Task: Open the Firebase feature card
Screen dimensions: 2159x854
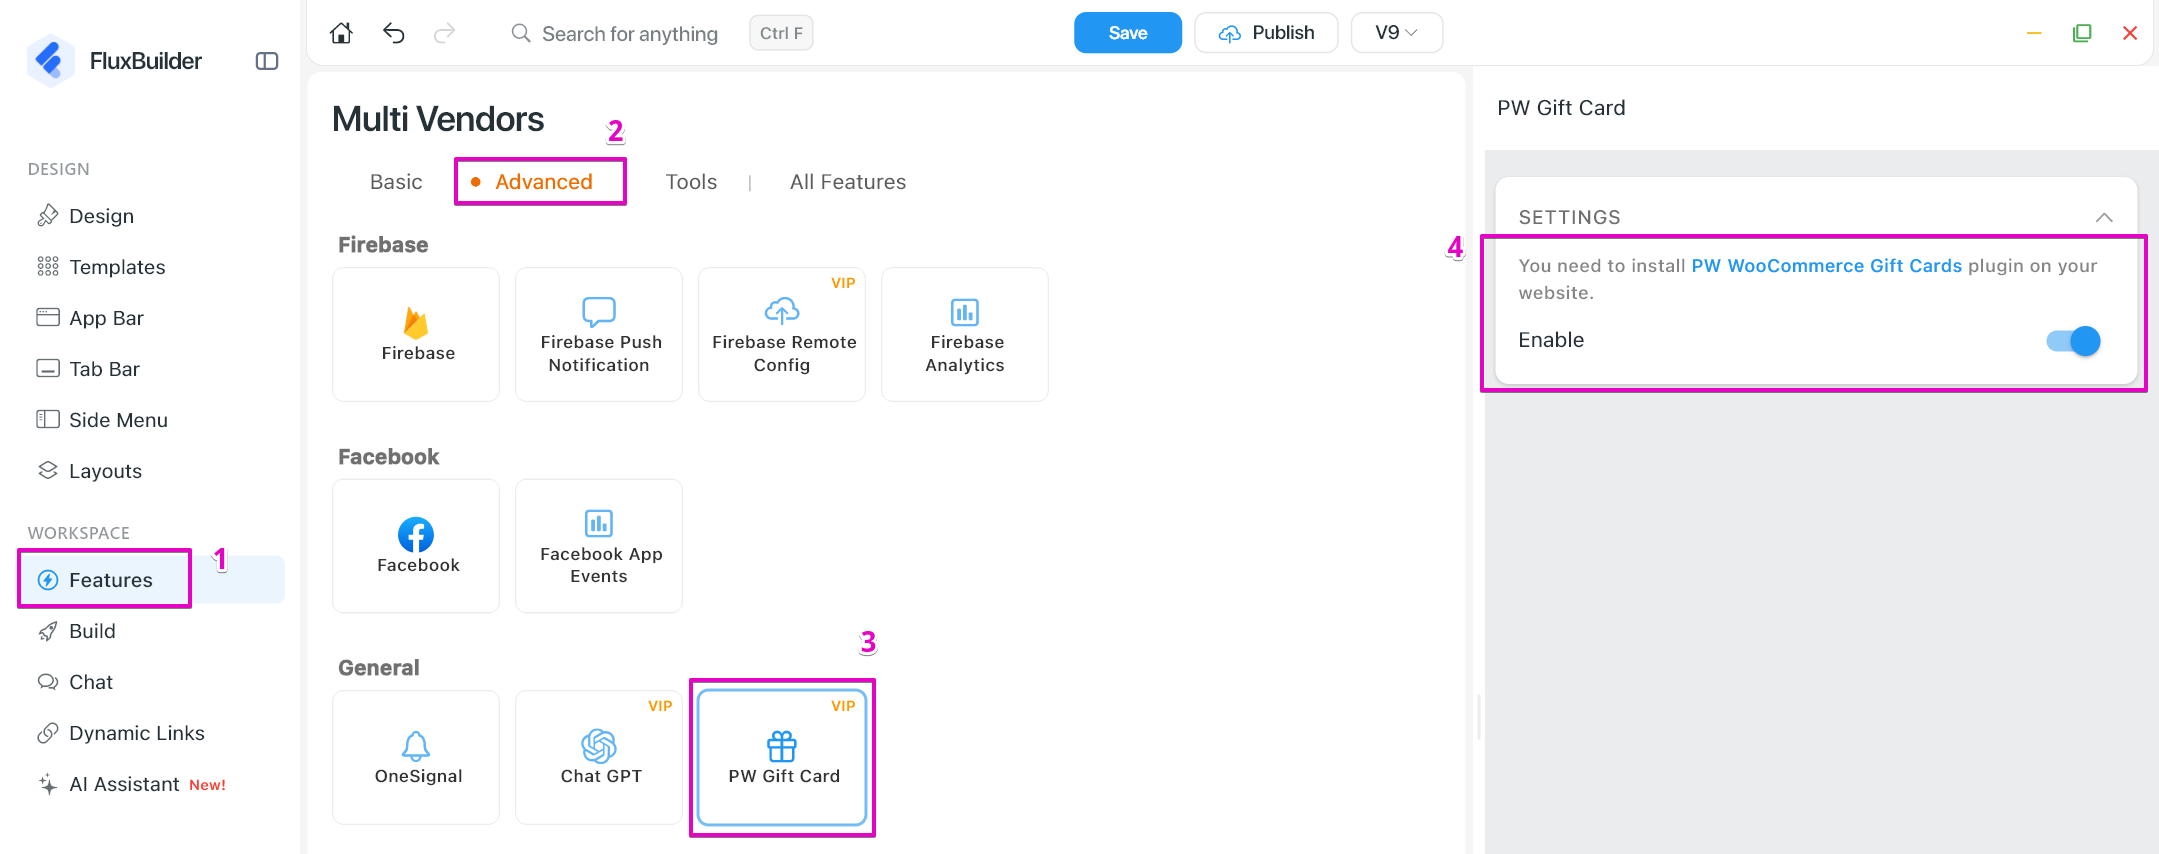Action: tap(416, 334)
